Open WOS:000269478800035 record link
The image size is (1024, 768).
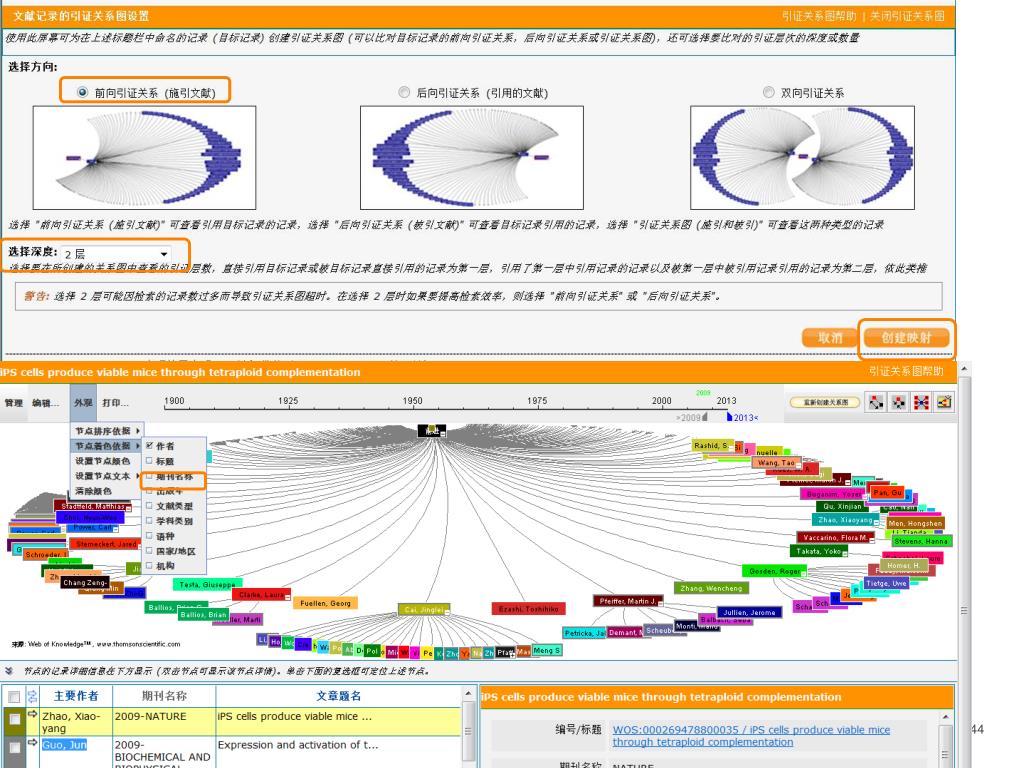(x=751, y=736)
